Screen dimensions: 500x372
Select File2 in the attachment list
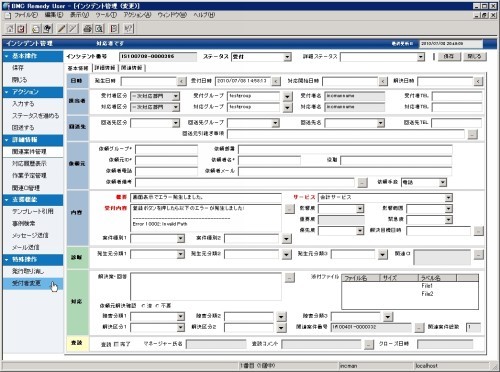pos(427,294)
